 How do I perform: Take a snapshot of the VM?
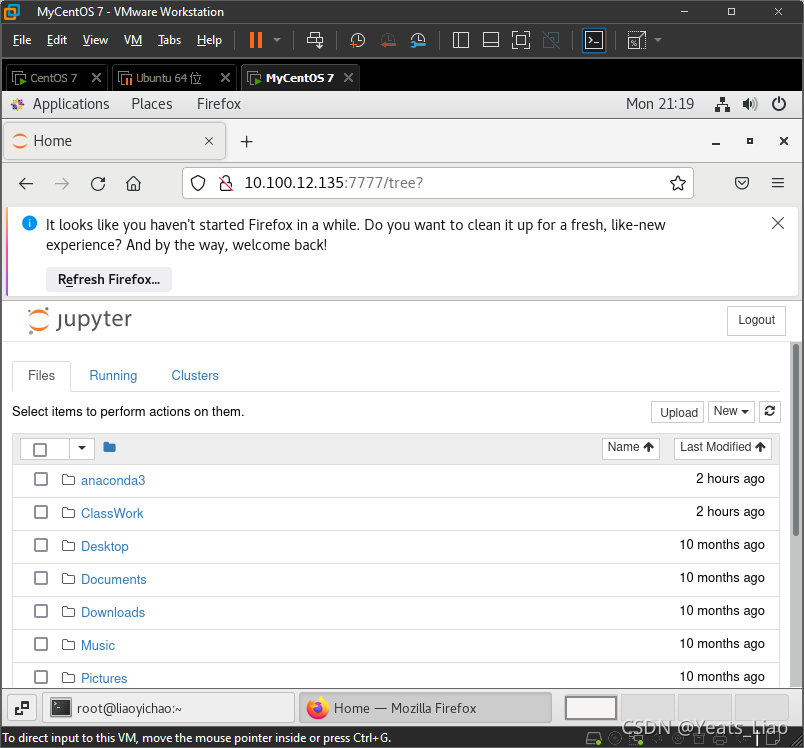357,40
